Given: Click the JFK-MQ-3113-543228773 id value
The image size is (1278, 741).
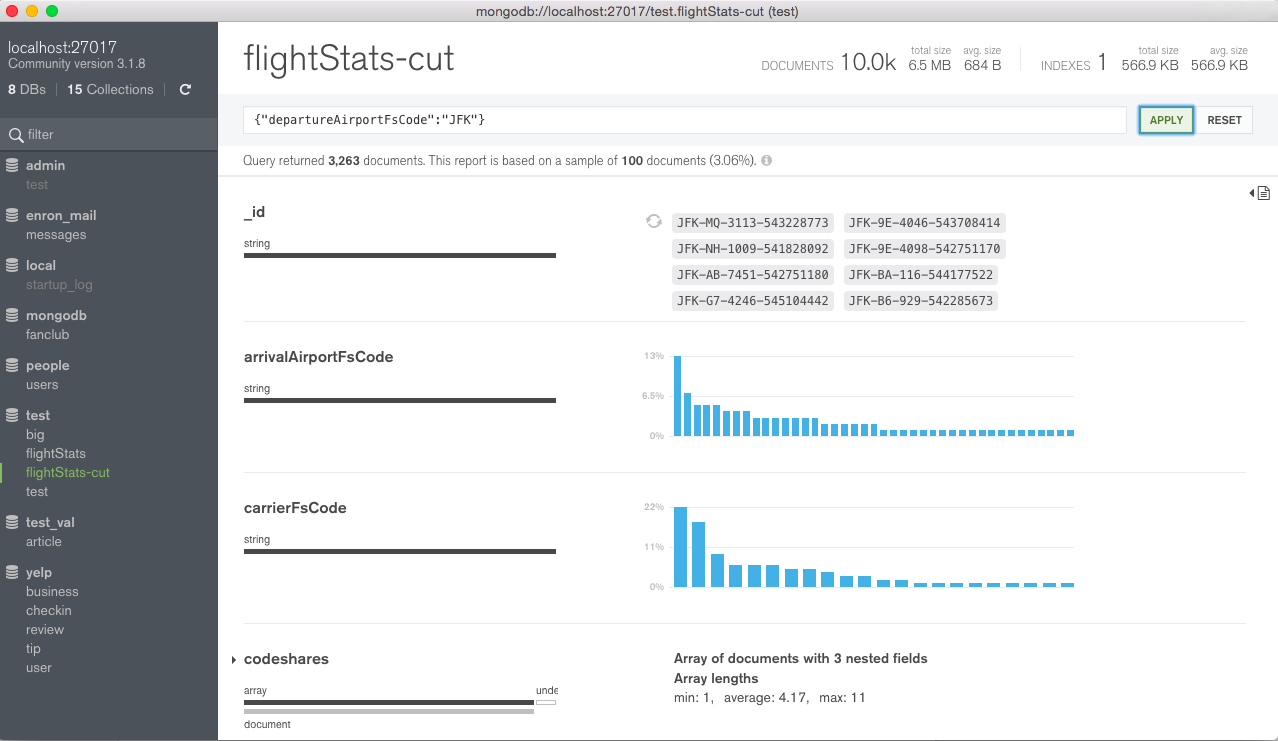Looking at the screenshot, I should (x=753, y=223).
